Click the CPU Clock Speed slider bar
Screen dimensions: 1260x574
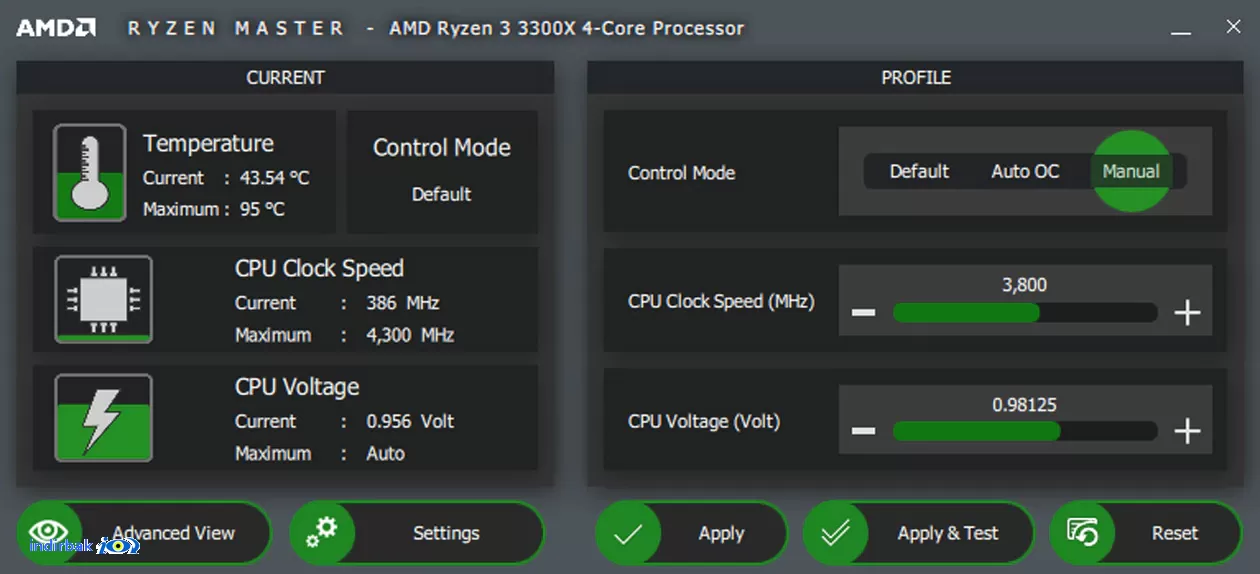pos(1025,313)
